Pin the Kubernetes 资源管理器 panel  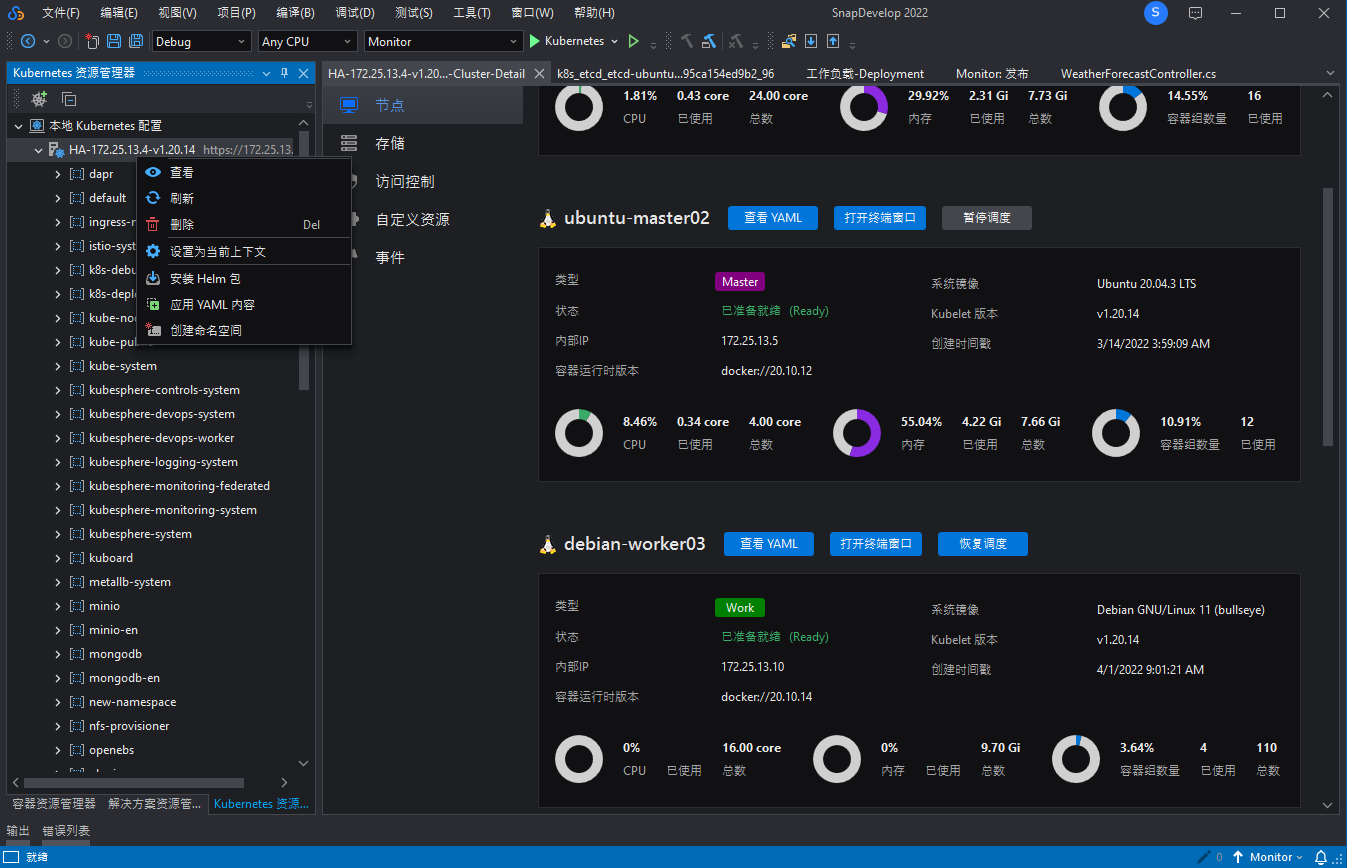284,73
